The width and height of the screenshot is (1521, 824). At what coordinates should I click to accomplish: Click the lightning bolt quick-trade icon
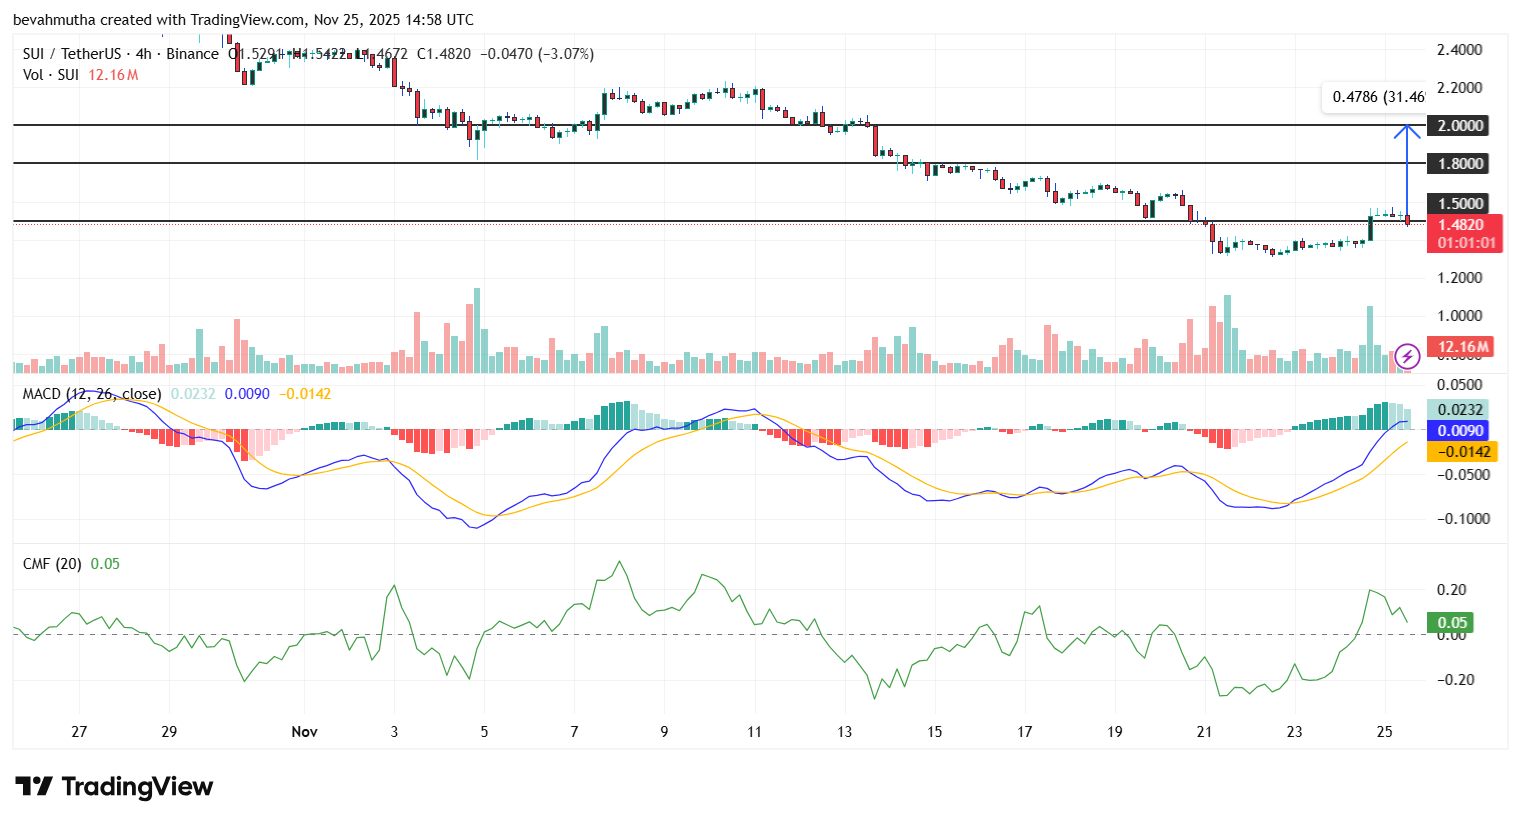click(1407, 357)
